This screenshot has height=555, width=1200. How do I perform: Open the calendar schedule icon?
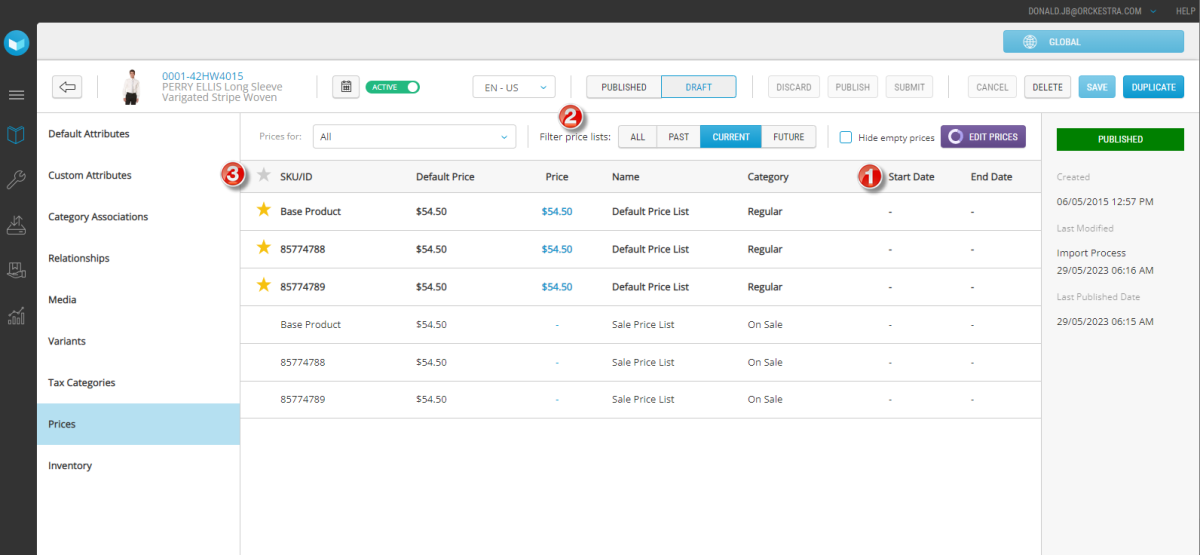click(x=345, y=87)
